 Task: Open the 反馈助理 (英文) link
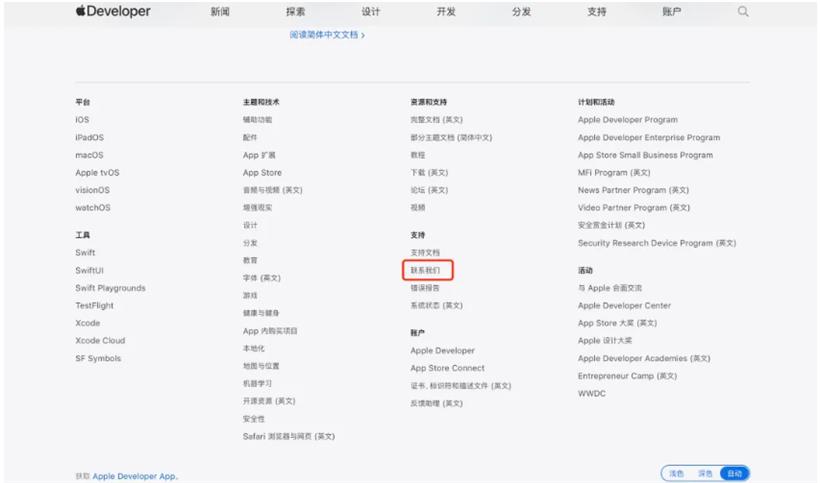click(x=437, y=404)
